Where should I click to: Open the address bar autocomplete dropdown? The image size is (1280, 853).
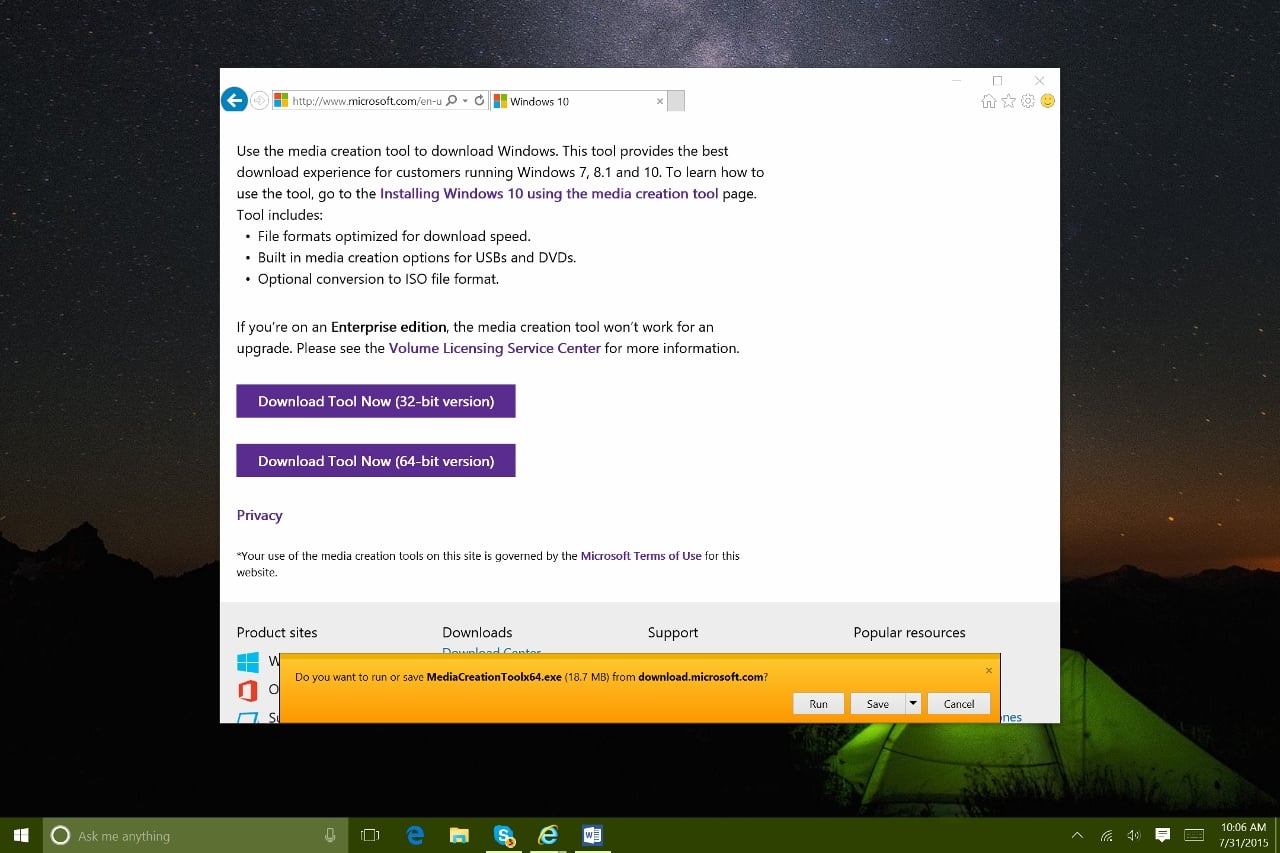tap(464, 100)
